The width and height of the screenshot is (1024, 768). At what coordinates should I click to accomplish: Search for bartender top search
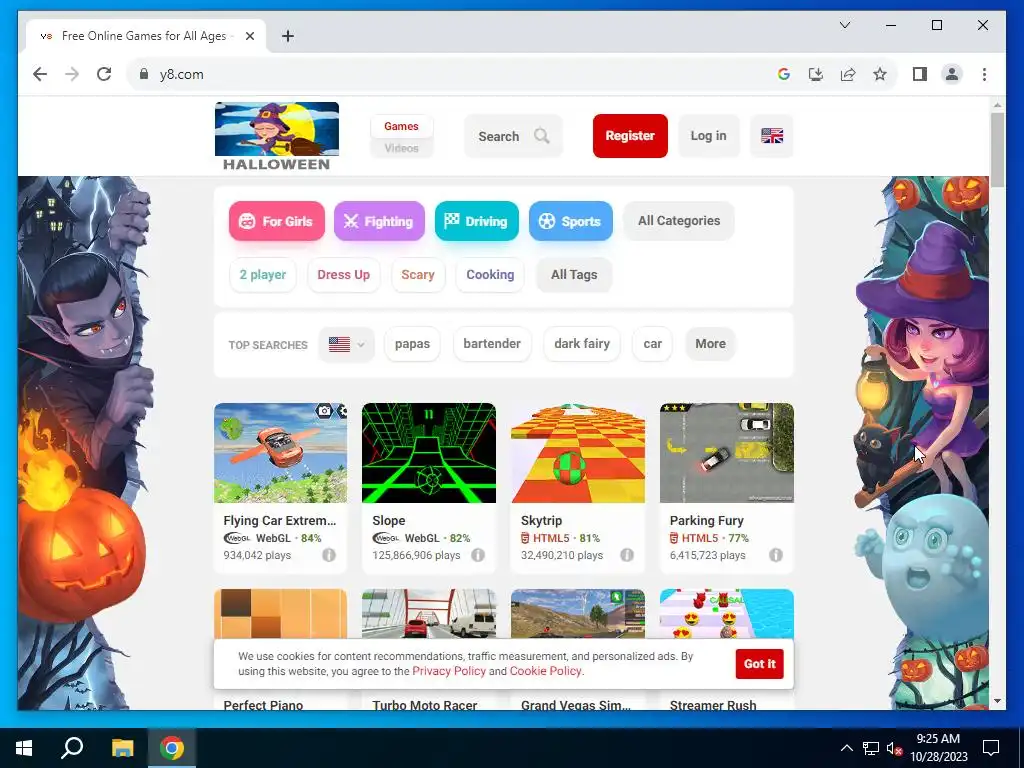(492, 344)
